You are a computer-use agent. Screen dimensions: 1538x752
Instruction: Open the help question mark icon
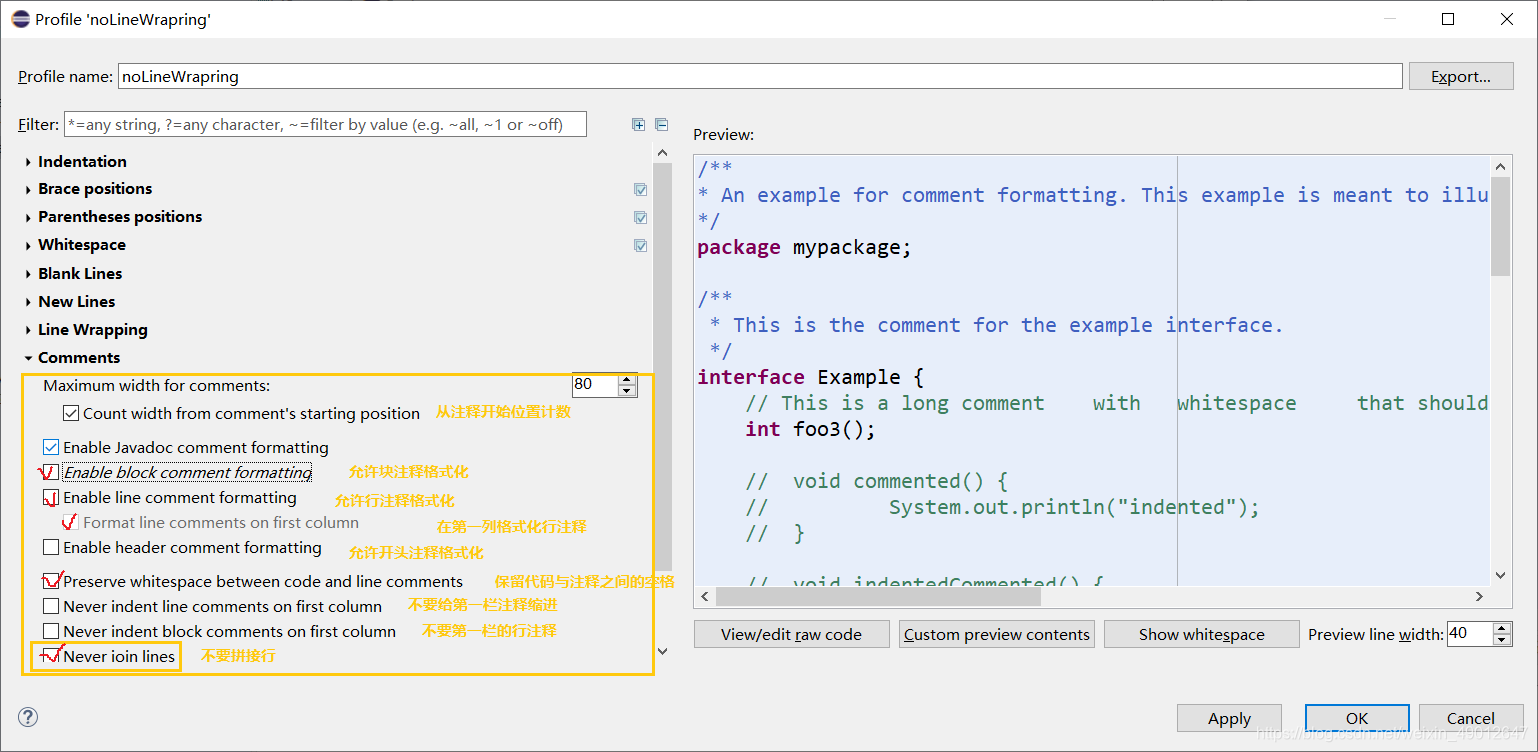(x=28, y=717)
